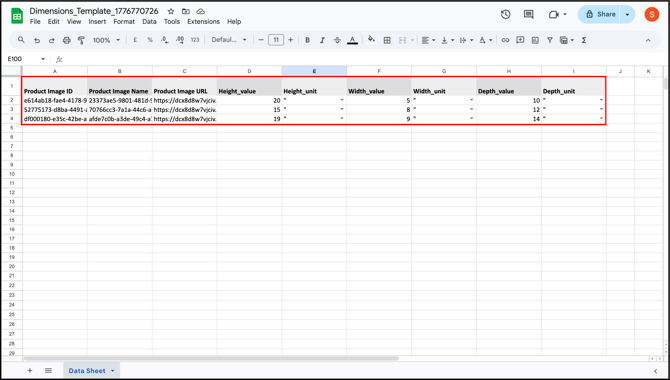This screenshot has width=670, height=380.
Task: Open filter views dropdown
Action: 567,40
